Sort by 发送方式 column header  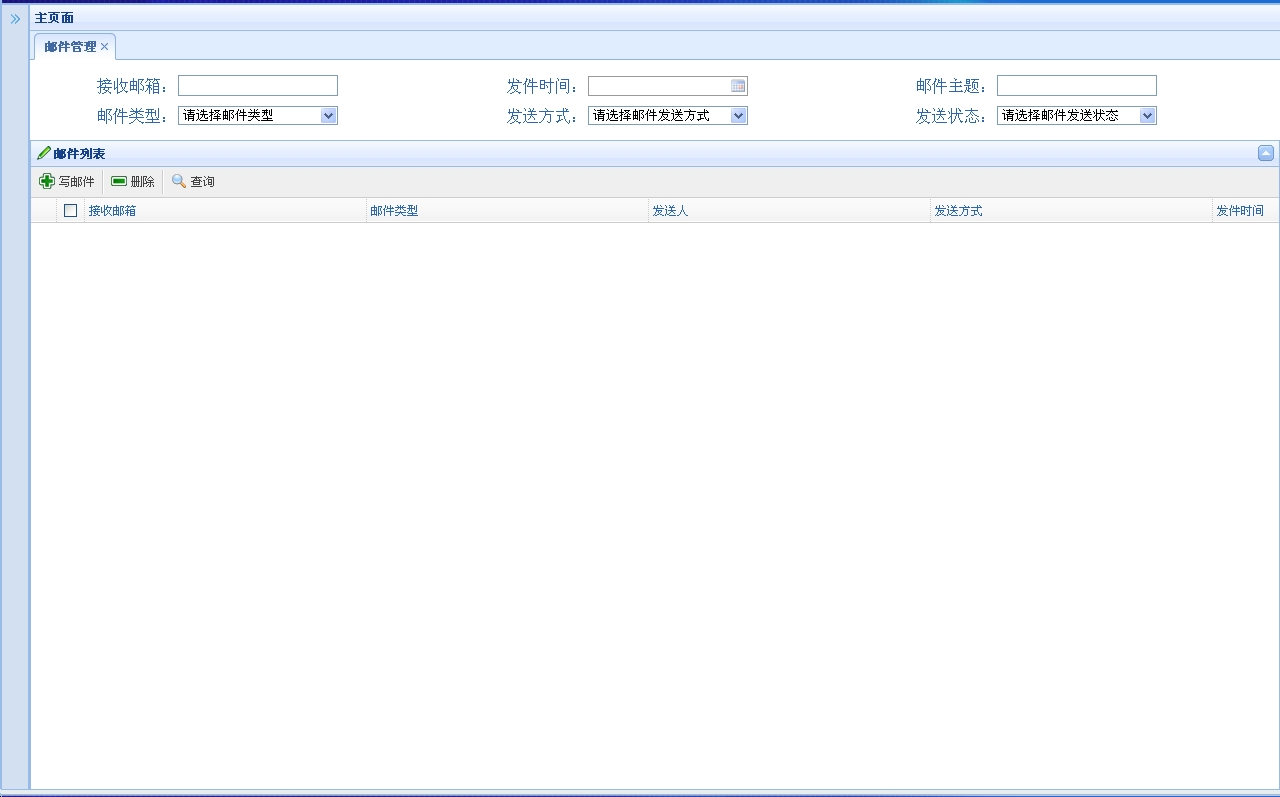tap(1071, 210)
